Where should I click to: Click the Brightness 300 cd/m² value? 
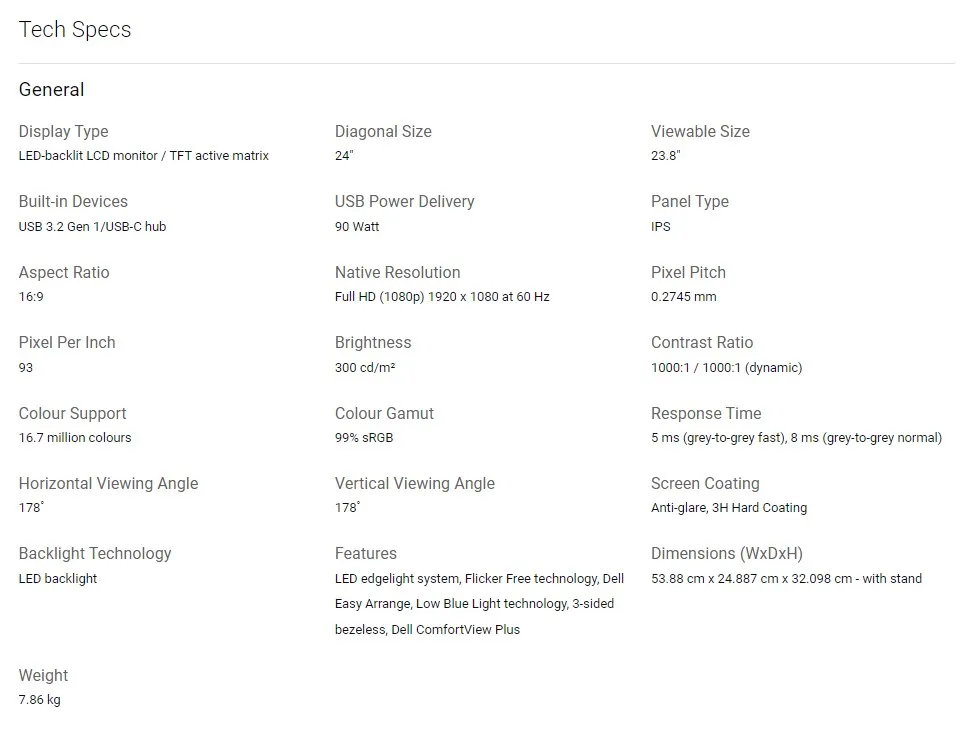click(x=365, y=368)
